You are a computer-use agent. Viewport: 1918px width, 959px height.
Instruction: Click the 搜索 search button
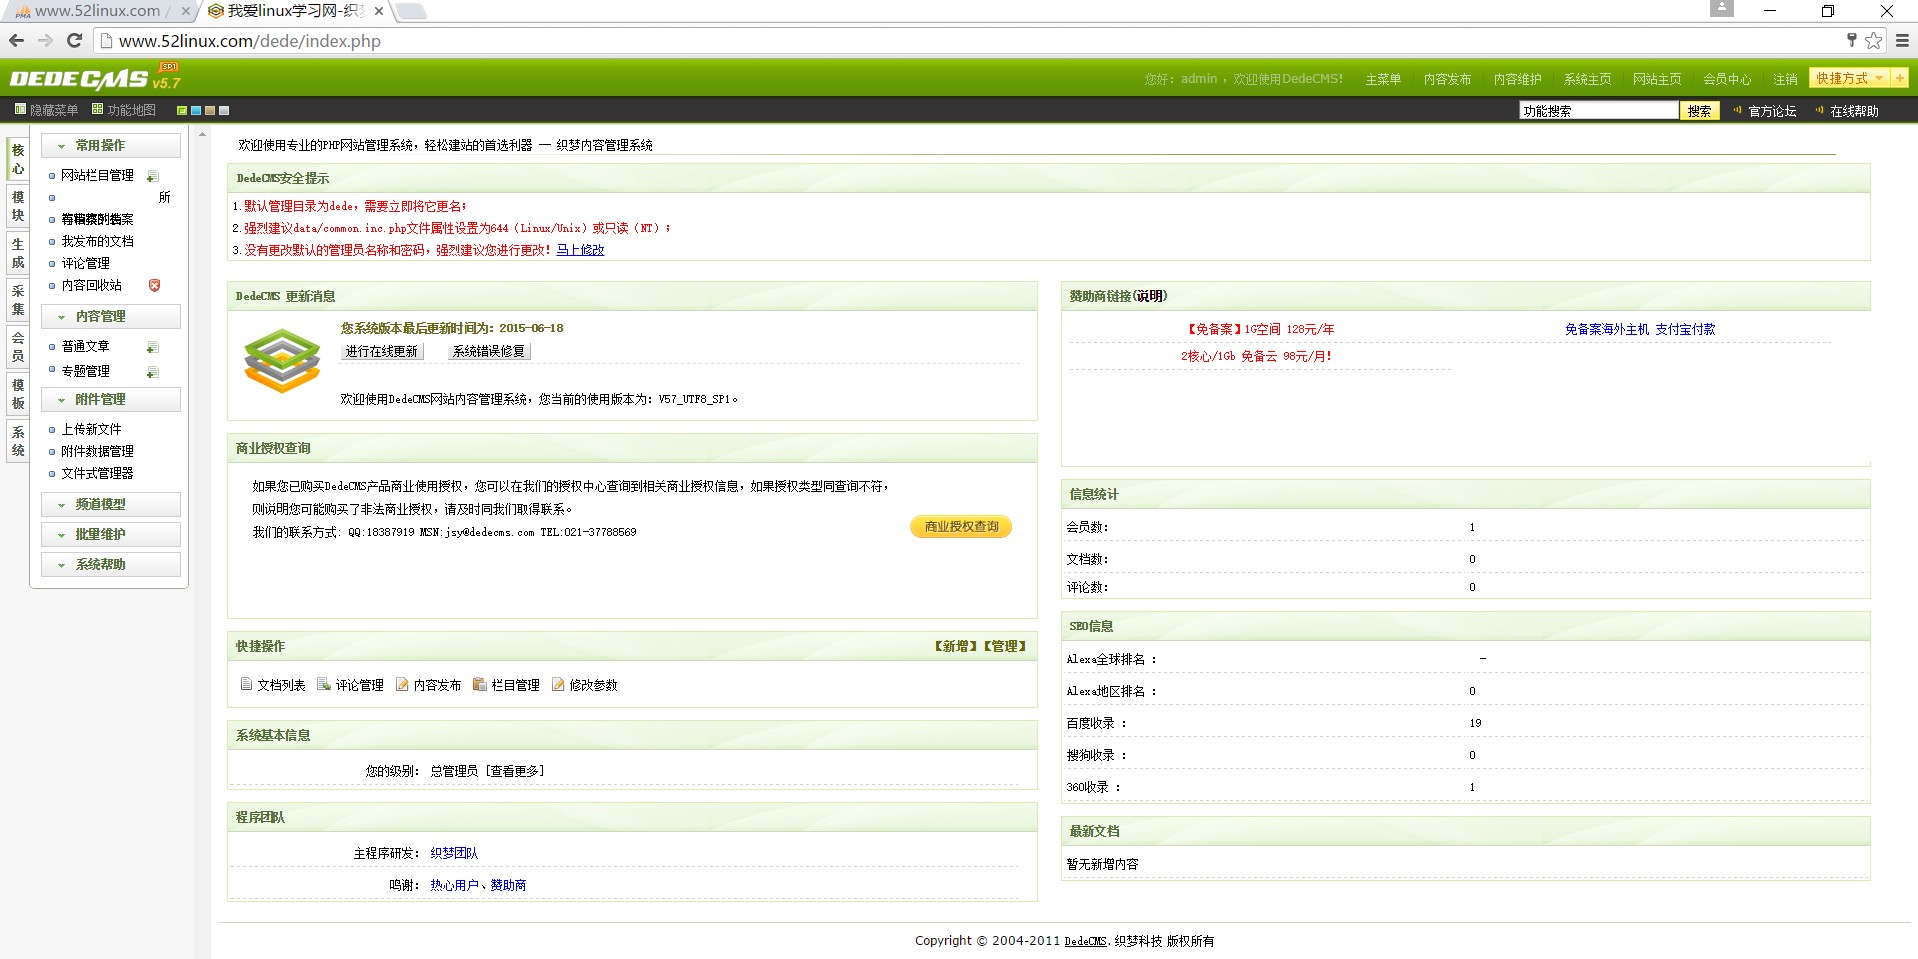tap(1699, 111)
